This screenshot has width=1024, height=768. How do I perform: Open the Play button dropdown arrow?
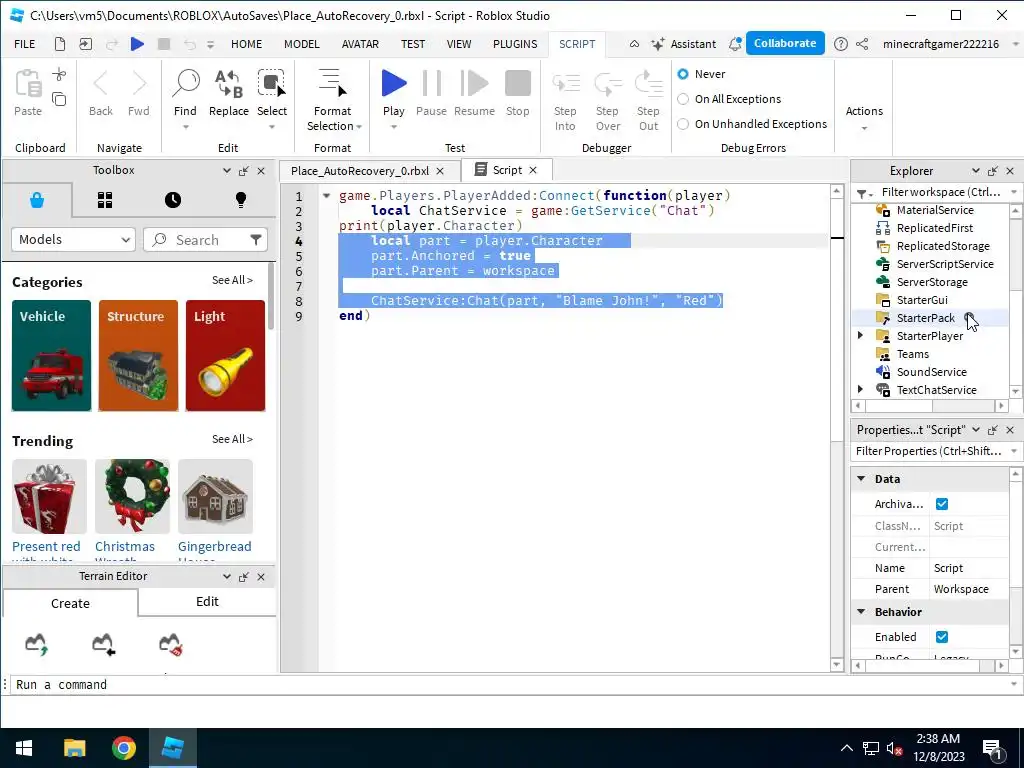tap(394, 127)
